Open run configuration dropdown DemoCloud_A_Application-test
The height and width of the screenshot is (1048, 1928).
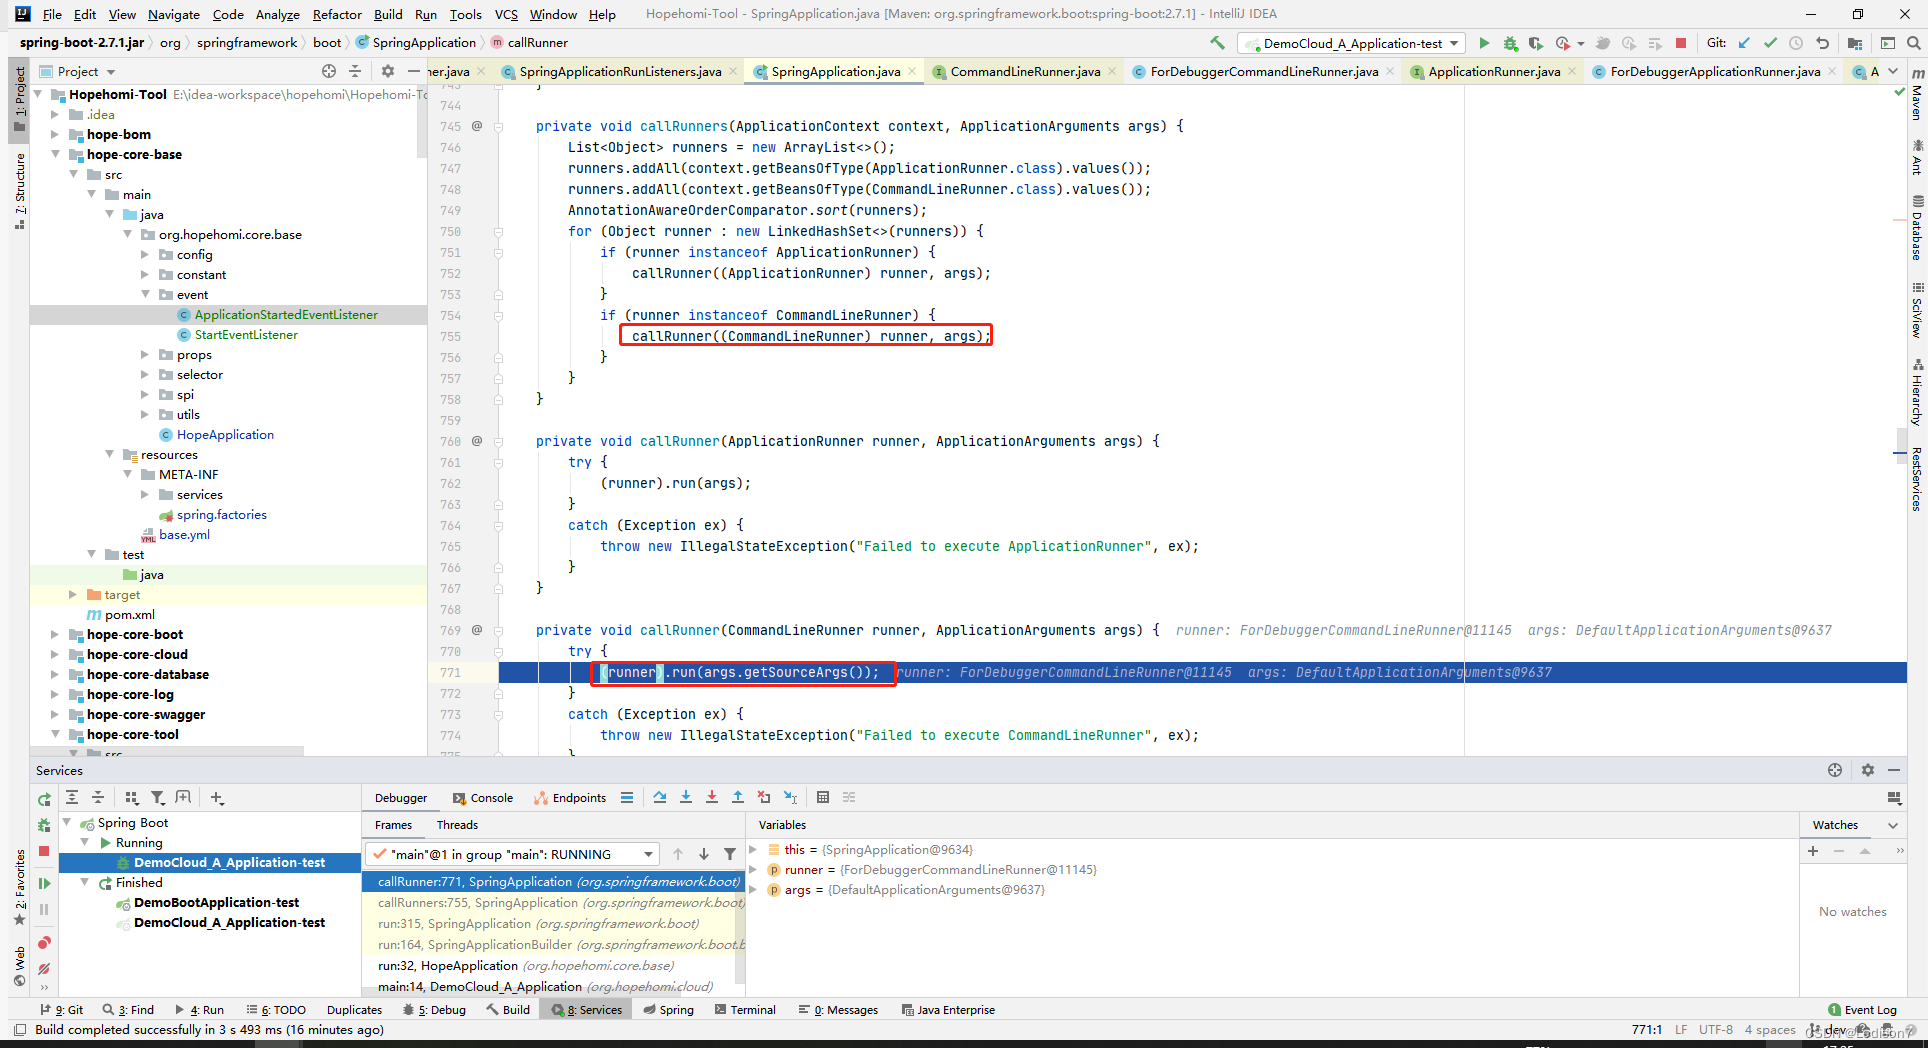pos(1351,43)
